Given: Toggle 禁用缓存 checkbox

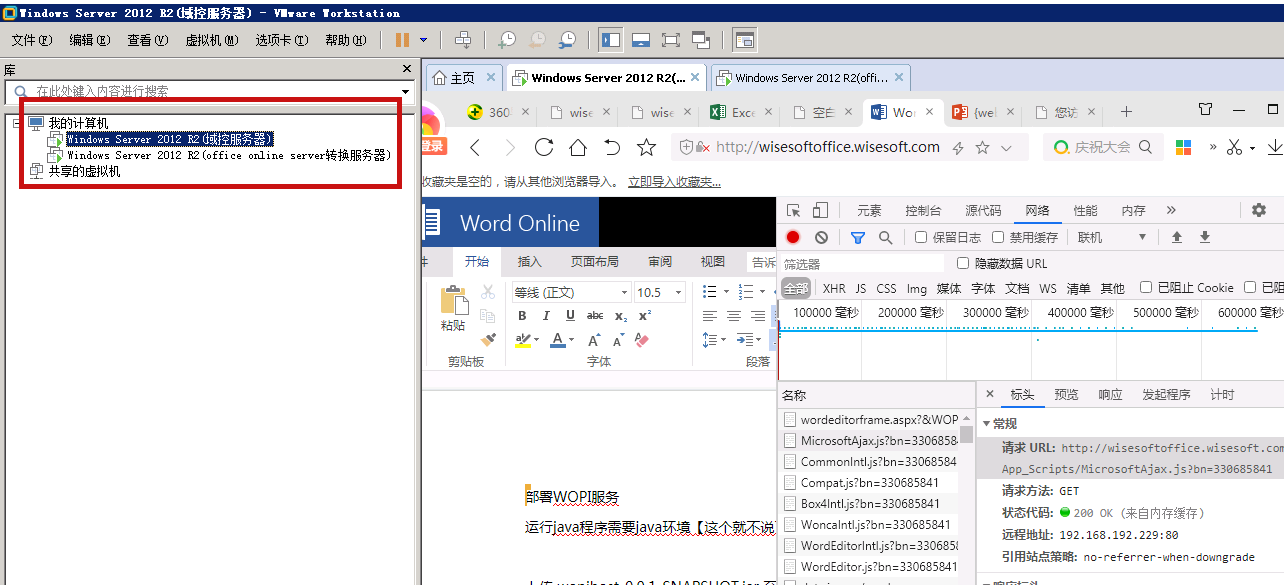Looking at the screenshot, I should click(998, 237).
